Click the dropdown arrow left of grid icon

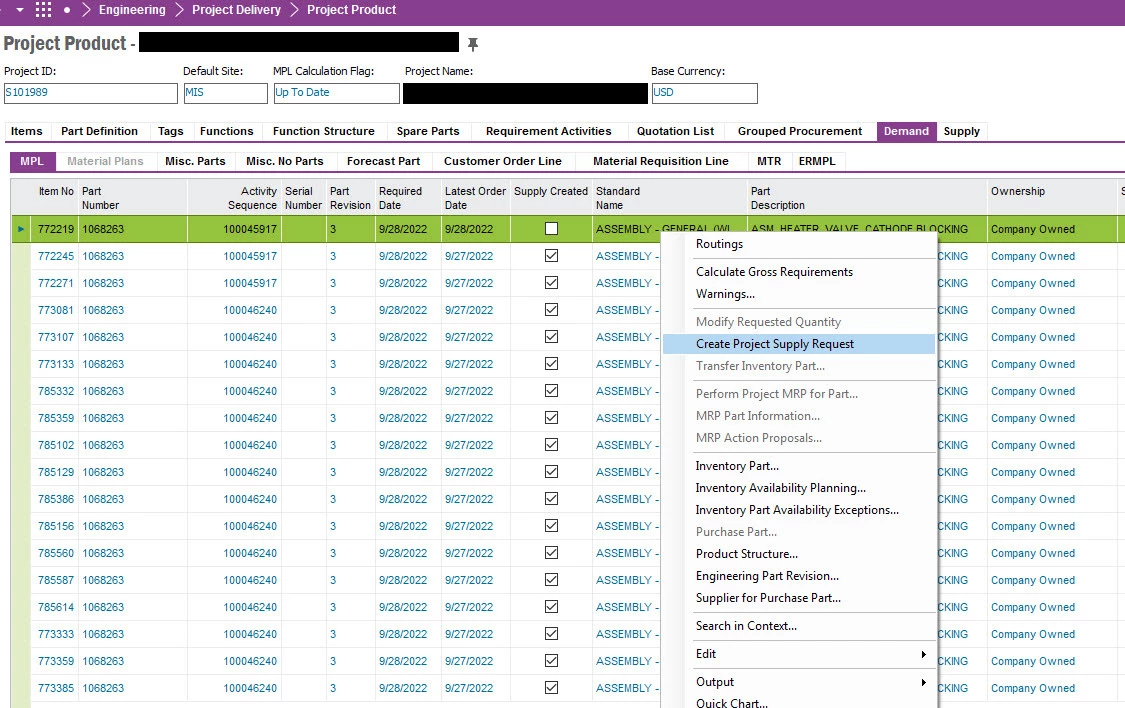pyautogui.click(x=18, y=10)
